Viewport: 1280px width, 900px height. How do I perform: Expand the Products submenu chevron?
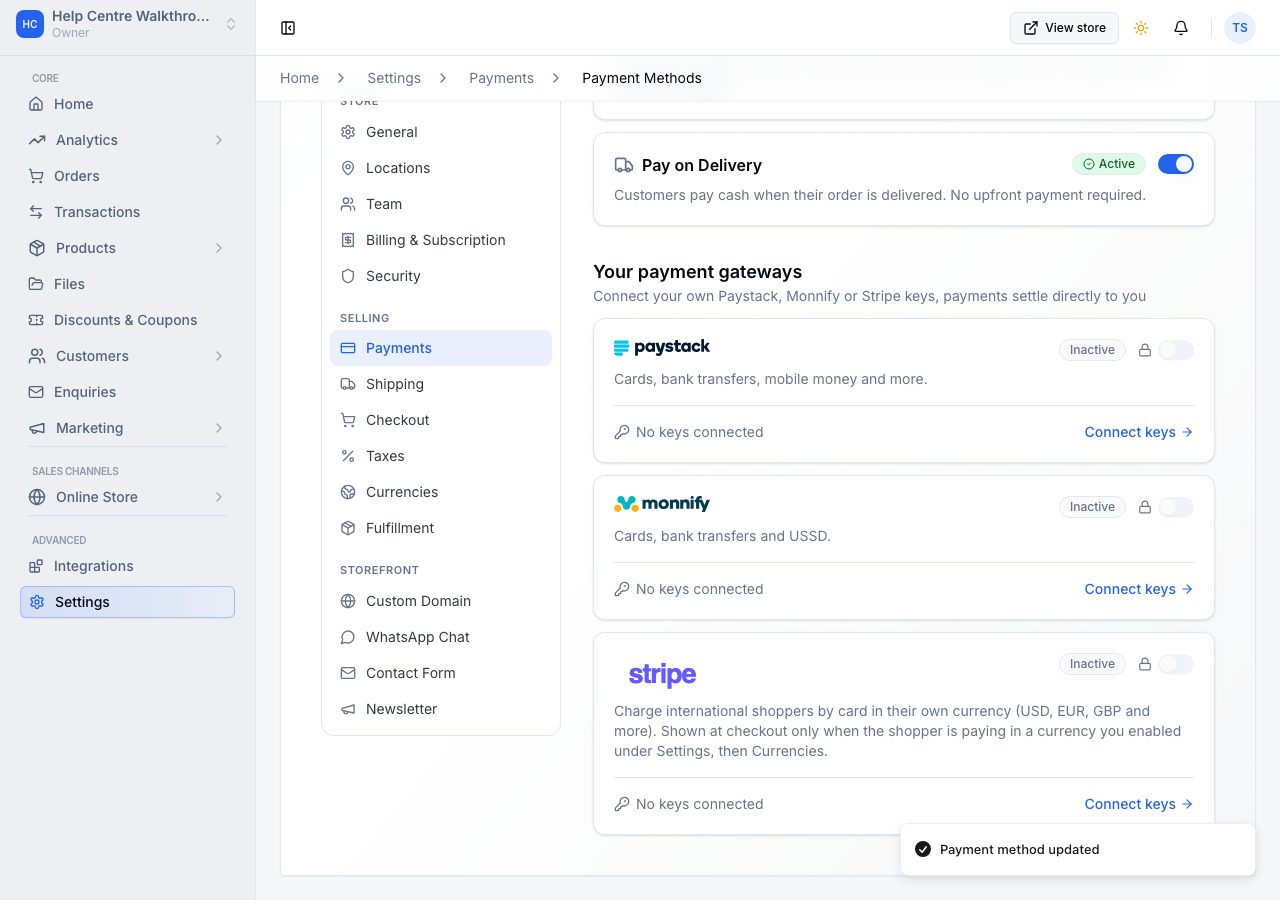(219, 248)
